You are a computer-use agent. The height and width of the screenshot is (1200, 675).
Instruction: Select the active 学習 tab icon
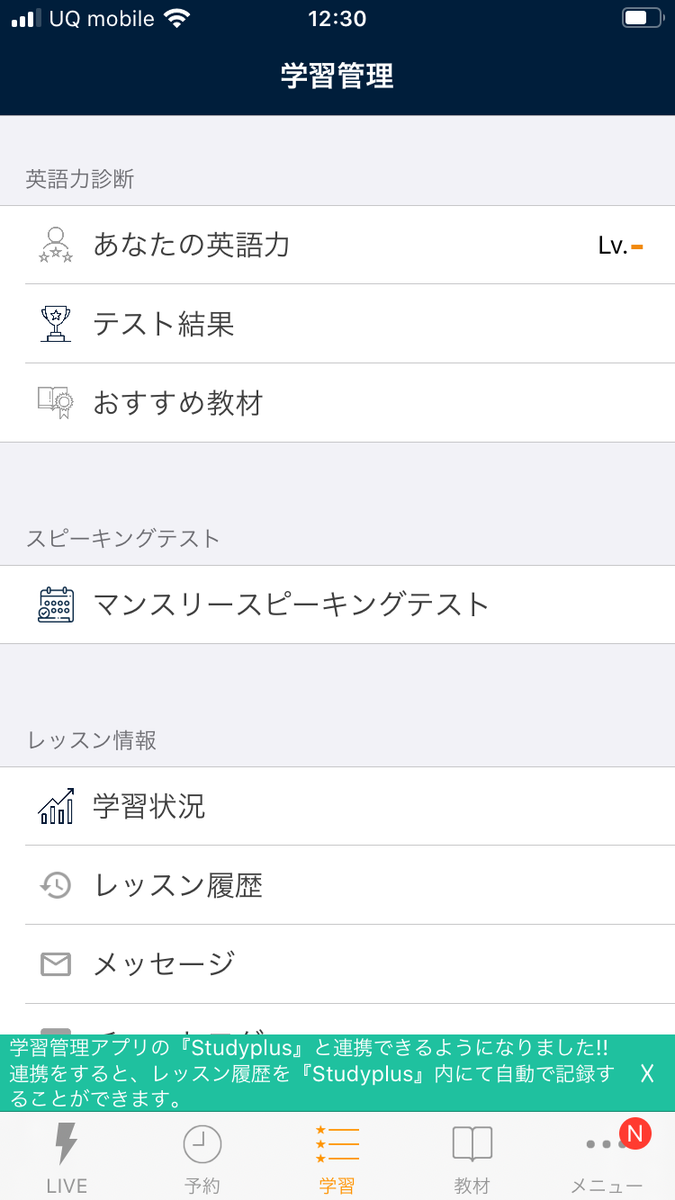[x=336, y=1143]
